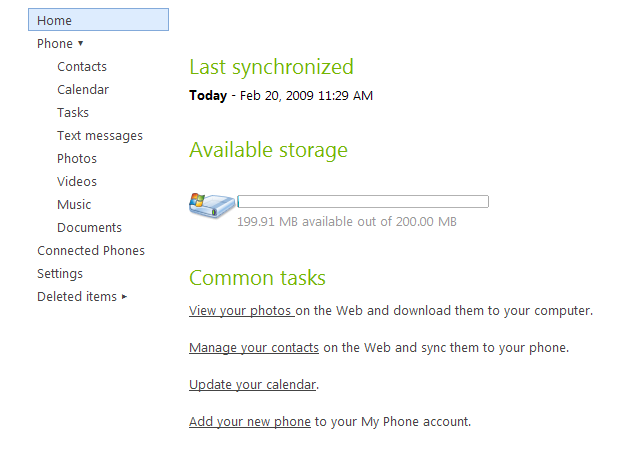Click the Add your new phone link
Image resolution: width=633 pixels, height=455 pixels.
click(250, 422)
